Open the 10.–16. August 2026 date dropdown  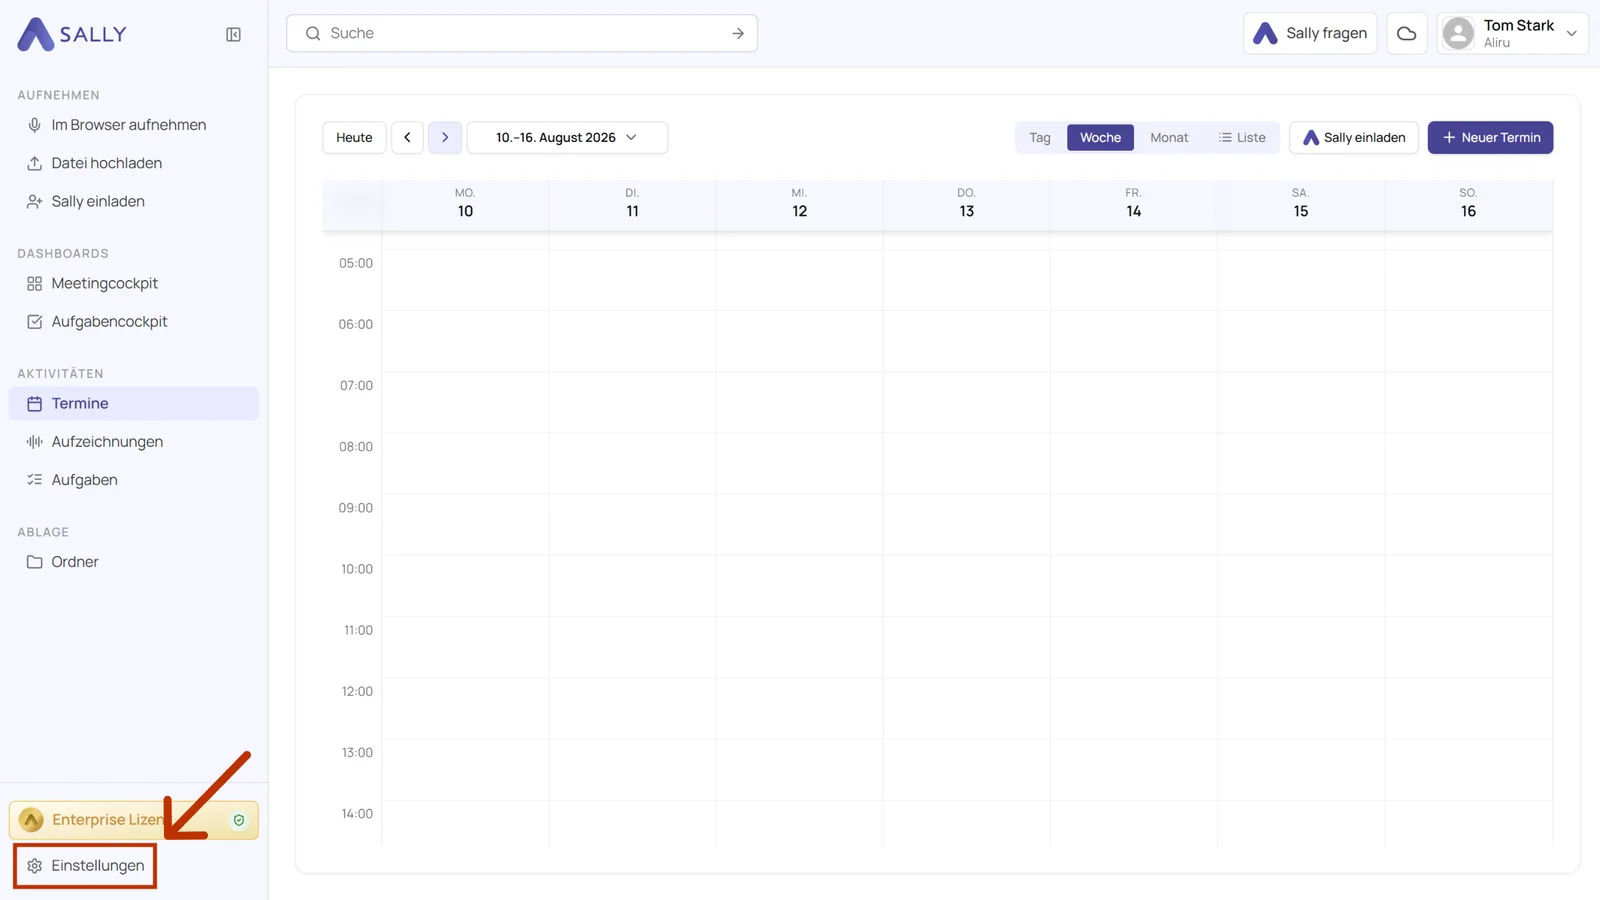tap(567, 138)
